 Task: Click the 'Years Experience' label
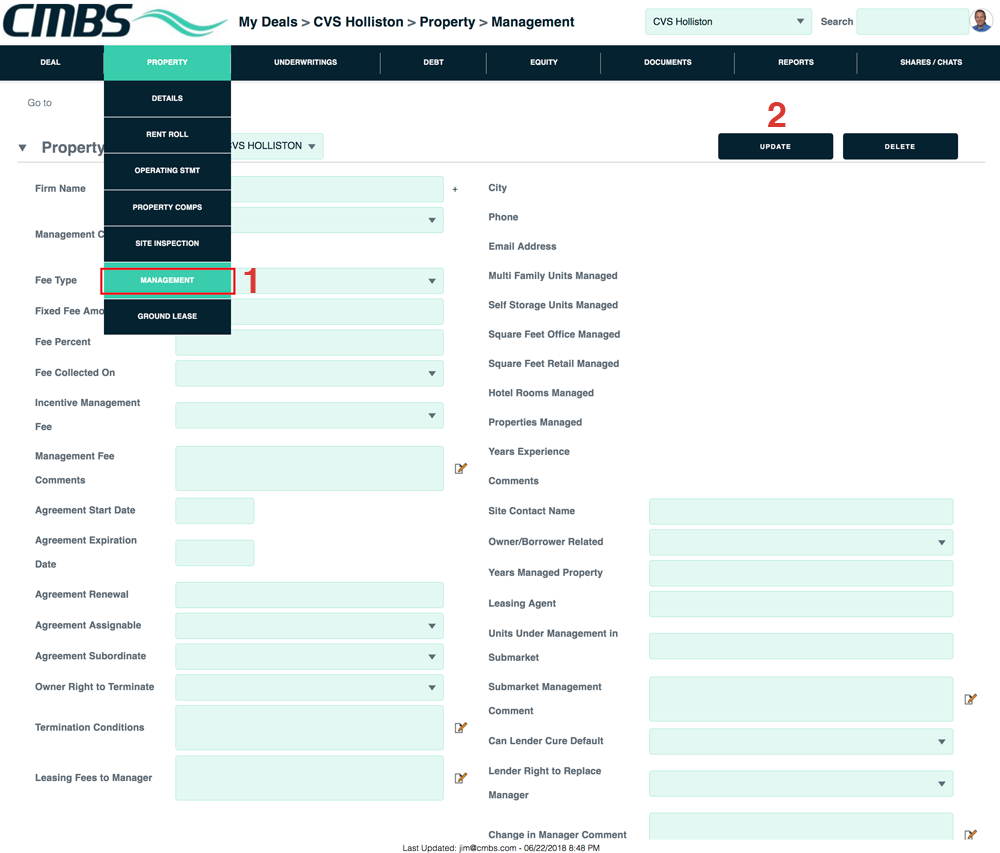point(529,451)
